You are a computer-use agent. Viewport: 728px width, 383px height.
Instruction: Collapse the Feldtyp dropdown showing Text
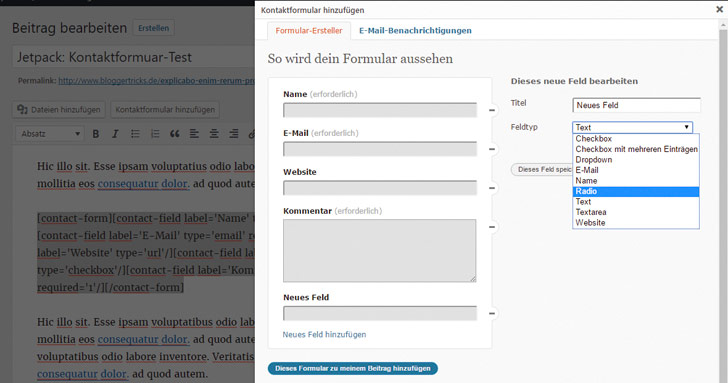632,127
